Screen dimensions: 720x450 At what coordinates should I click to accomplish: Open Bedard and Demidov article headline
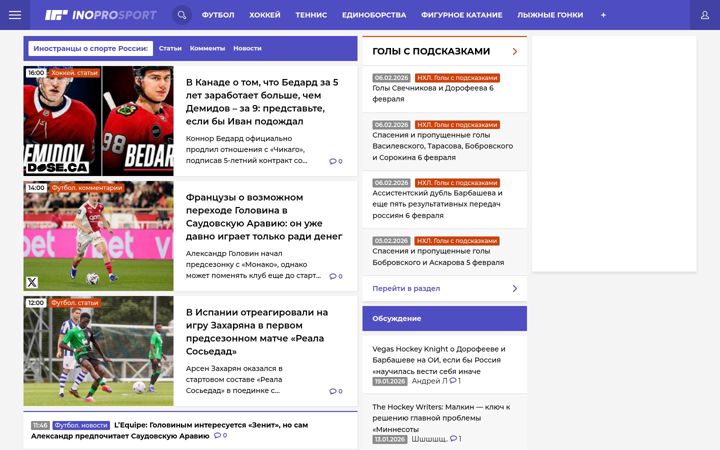click(x=262, y=101)
